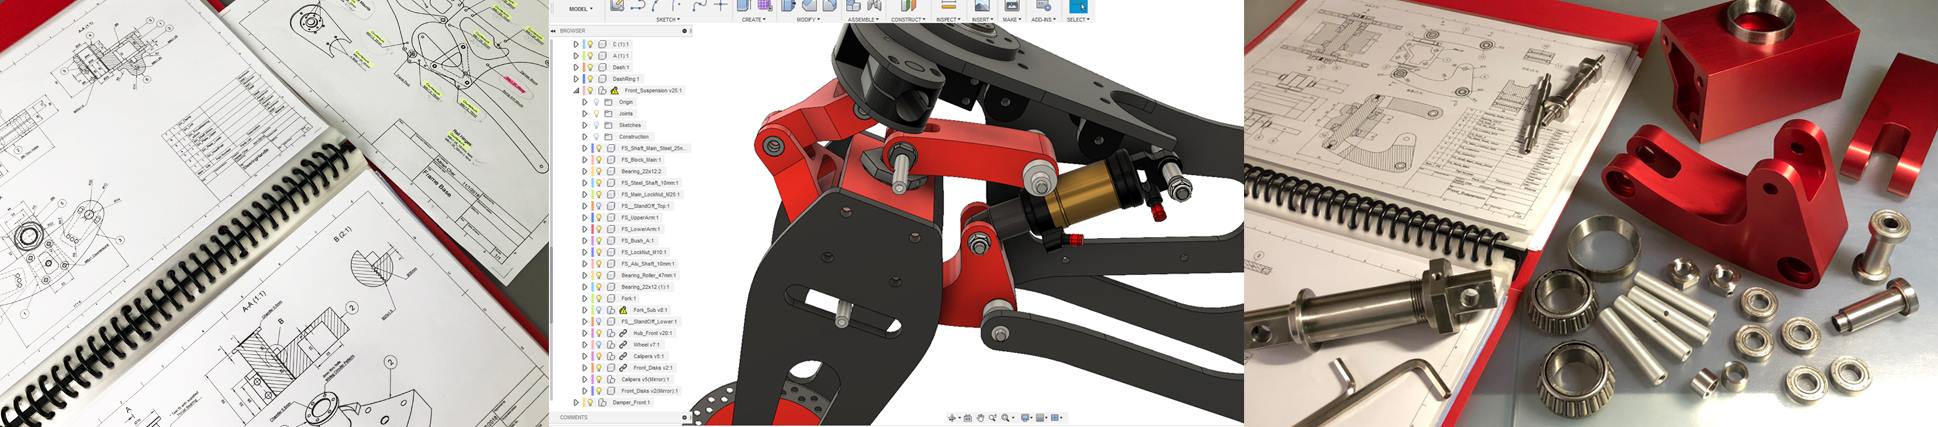Viewport: 1938px width, 427px height.
Task: Click the COMMENTS panel header
Action: click(574, 417)
